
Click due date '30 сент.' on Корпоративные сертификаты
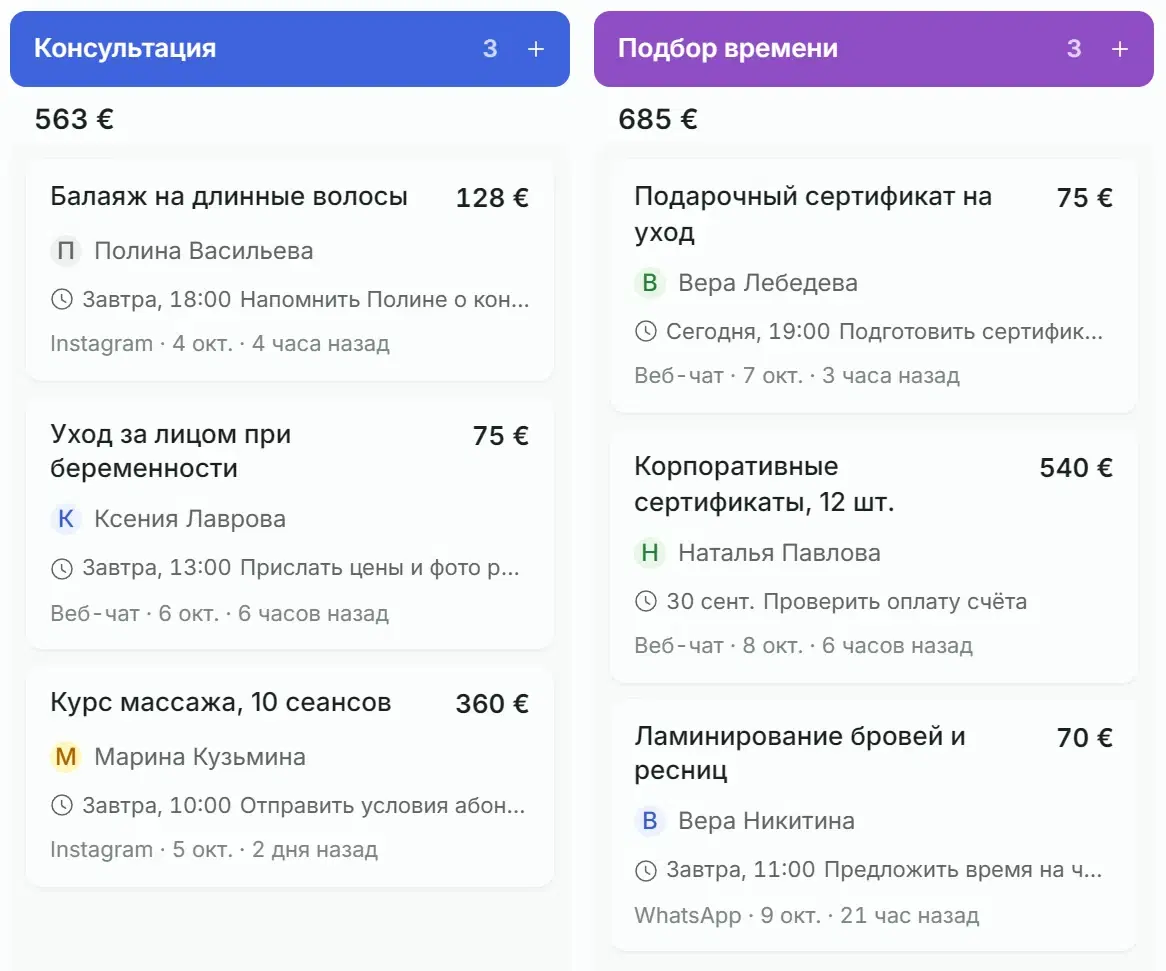point(711,601)
